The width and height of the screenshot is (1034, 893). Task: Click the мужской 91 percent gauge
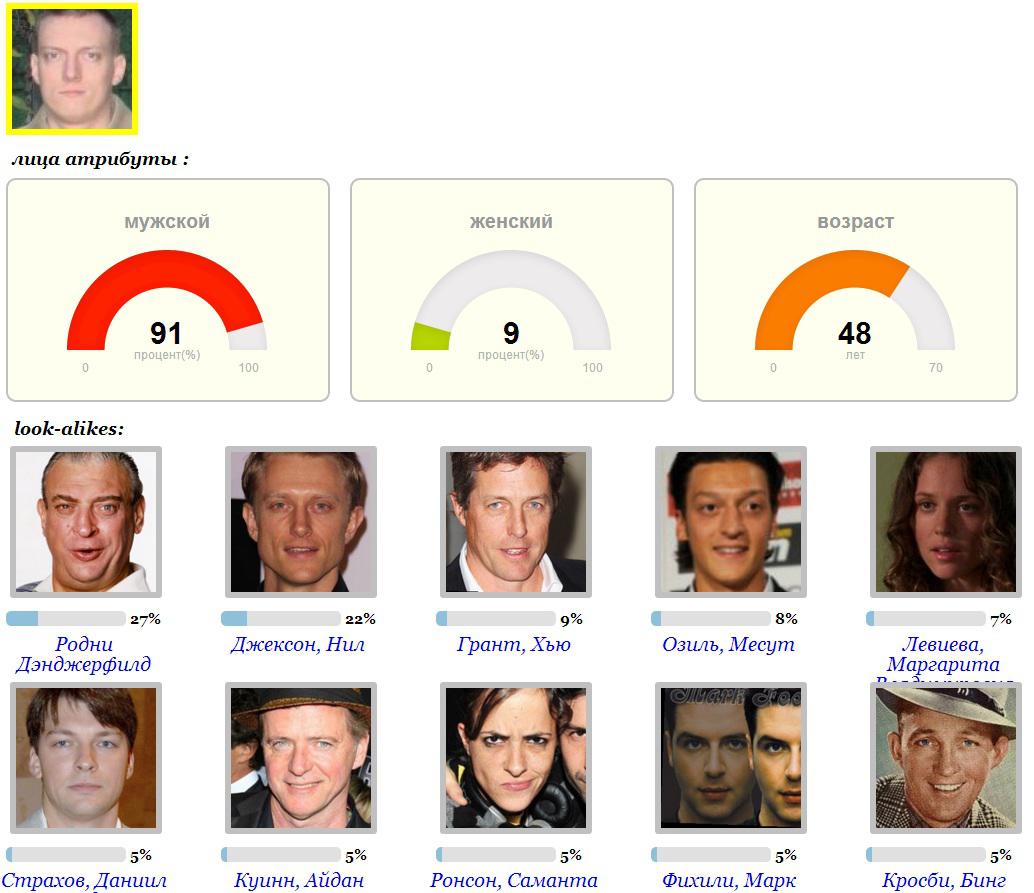(167, 300)
